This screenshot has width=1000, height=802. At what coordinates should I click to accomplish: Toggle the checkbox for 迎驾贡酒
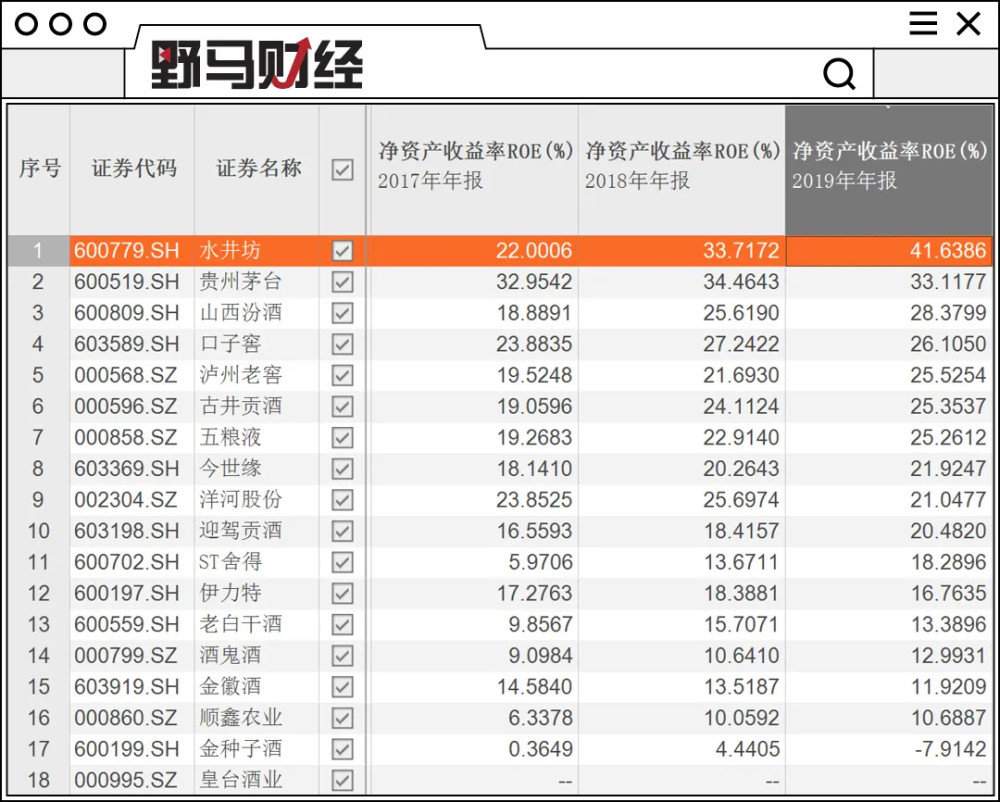pos(342,531)
